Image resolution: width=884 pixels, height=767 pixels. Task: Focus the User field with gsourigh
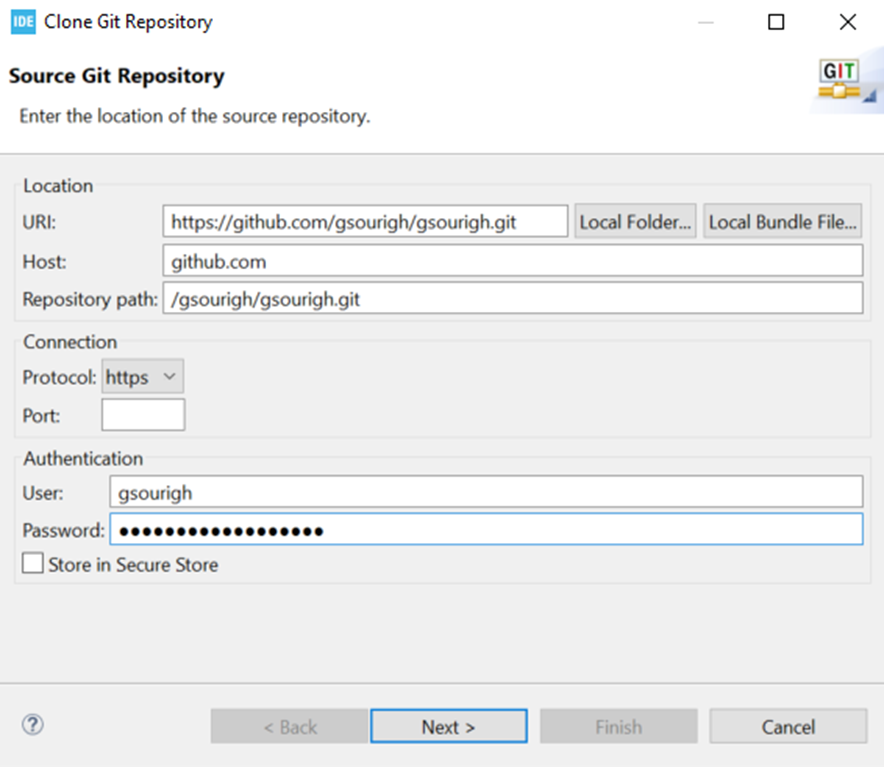point(486,492)
